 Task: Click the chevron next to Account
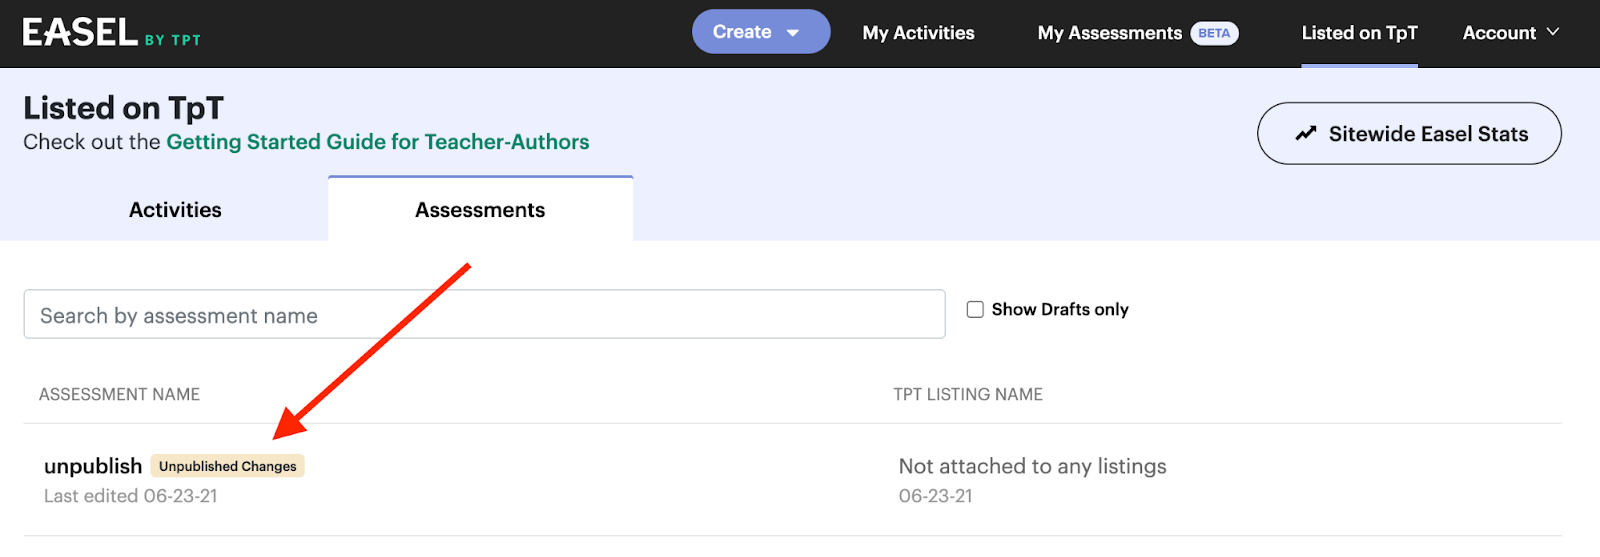[1553, 32]
